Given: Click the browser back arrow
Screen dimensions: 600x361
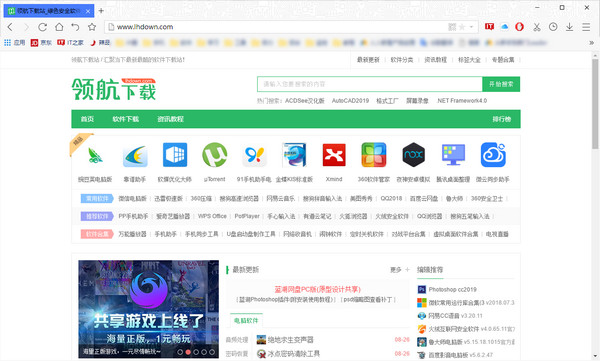Looking at the screenshot, I should [10, 27].
